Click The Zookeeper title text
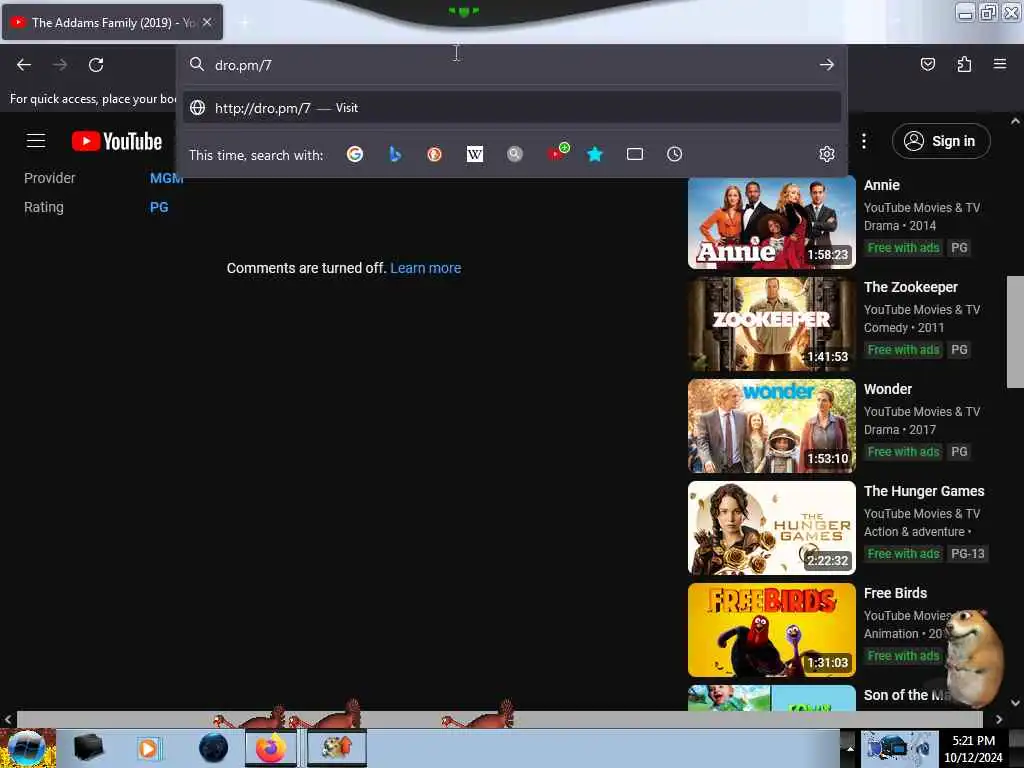The image size is (1024, 768). tap(910, 287)
